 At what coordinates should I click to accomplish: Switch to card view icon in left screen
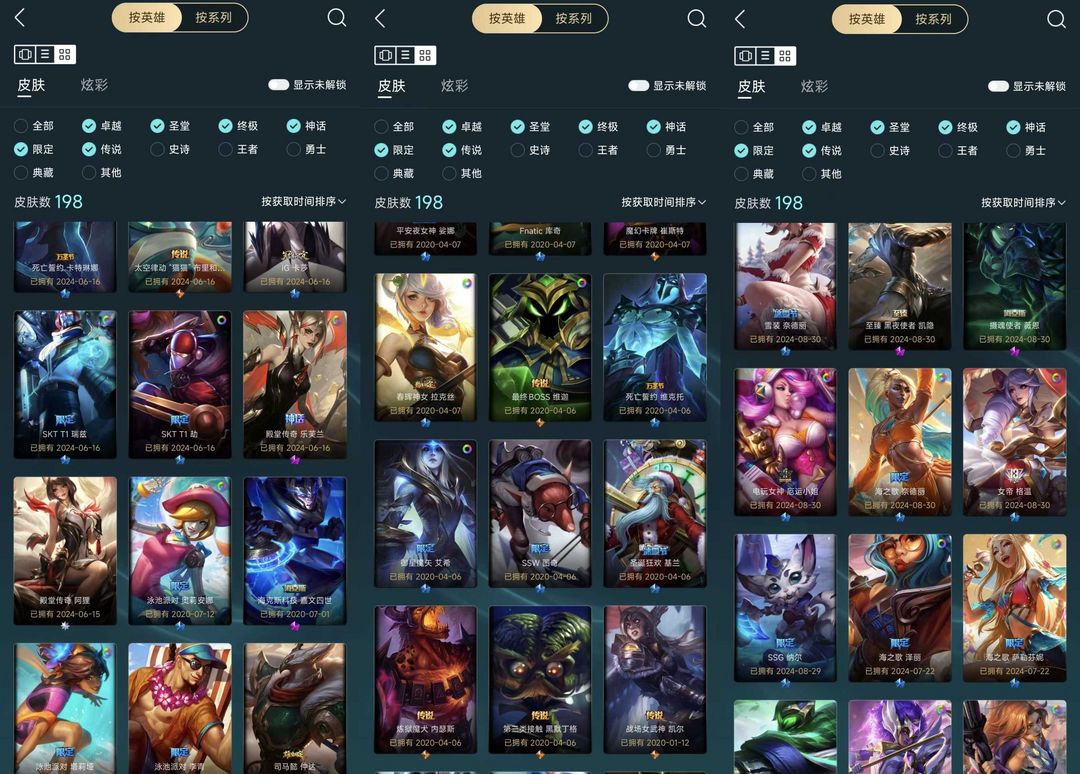click(x=25, y=54)
